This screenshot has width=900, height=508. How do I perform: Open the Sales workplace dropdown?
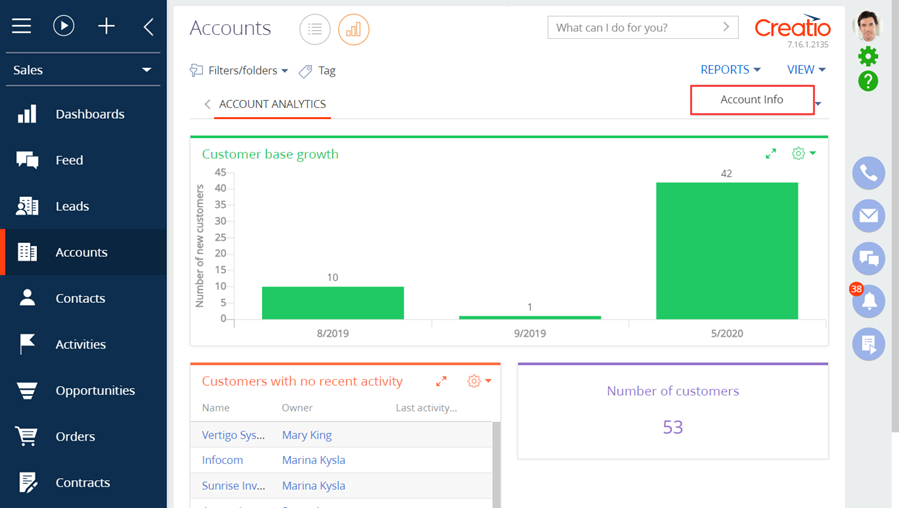[x=83, y=70]
